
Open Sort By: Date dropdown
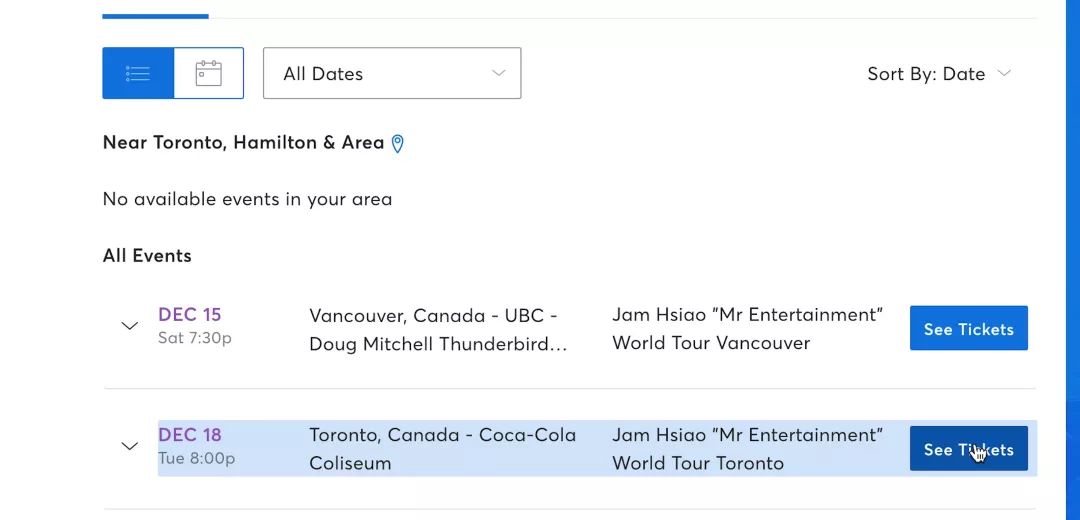939,74
